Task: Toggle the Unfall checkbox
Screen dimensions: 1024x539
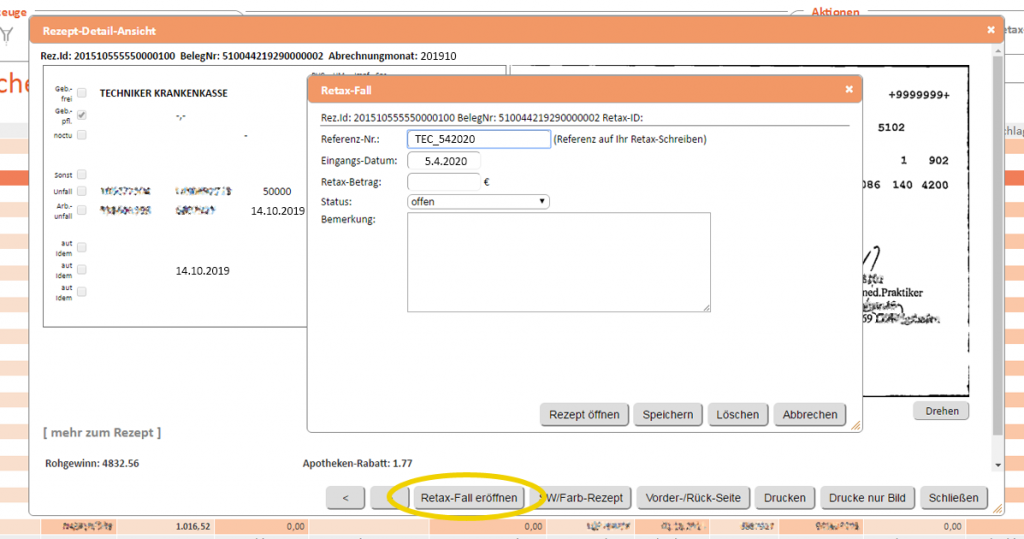Action: pyautogui.click(x=82, y=190)
